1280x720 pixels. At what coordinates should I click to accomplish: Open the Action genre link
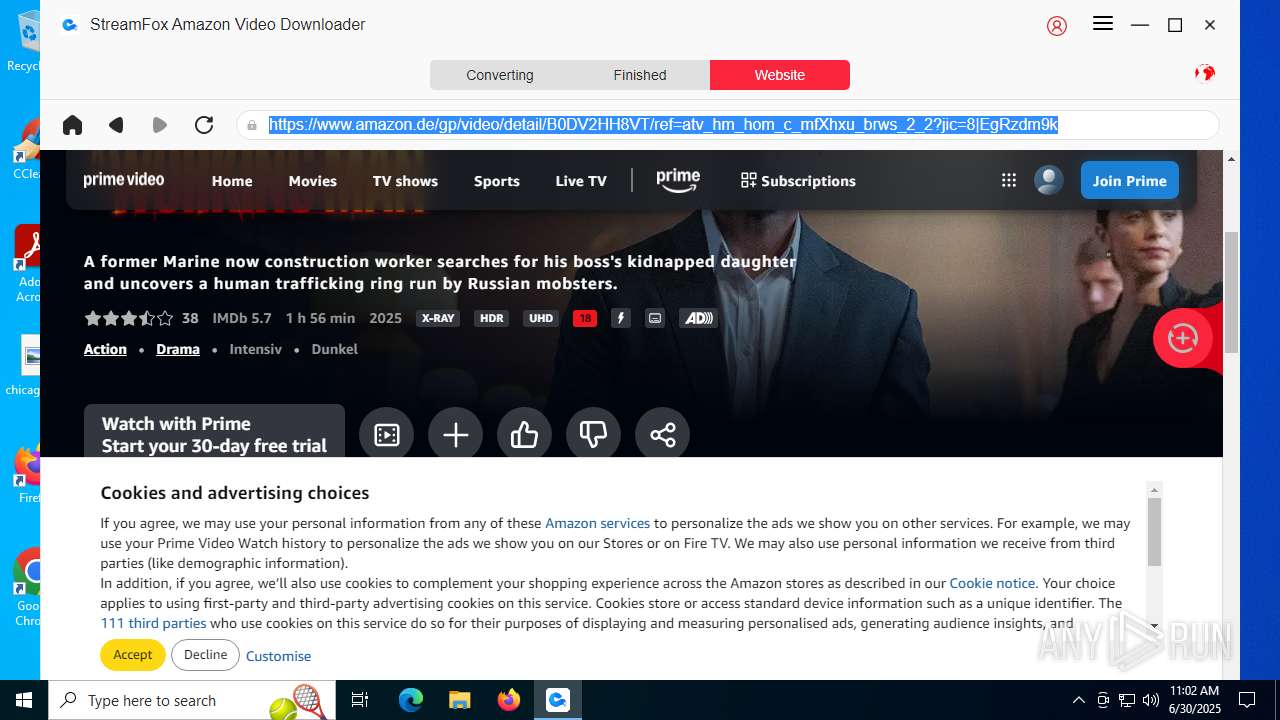point(105,349)
